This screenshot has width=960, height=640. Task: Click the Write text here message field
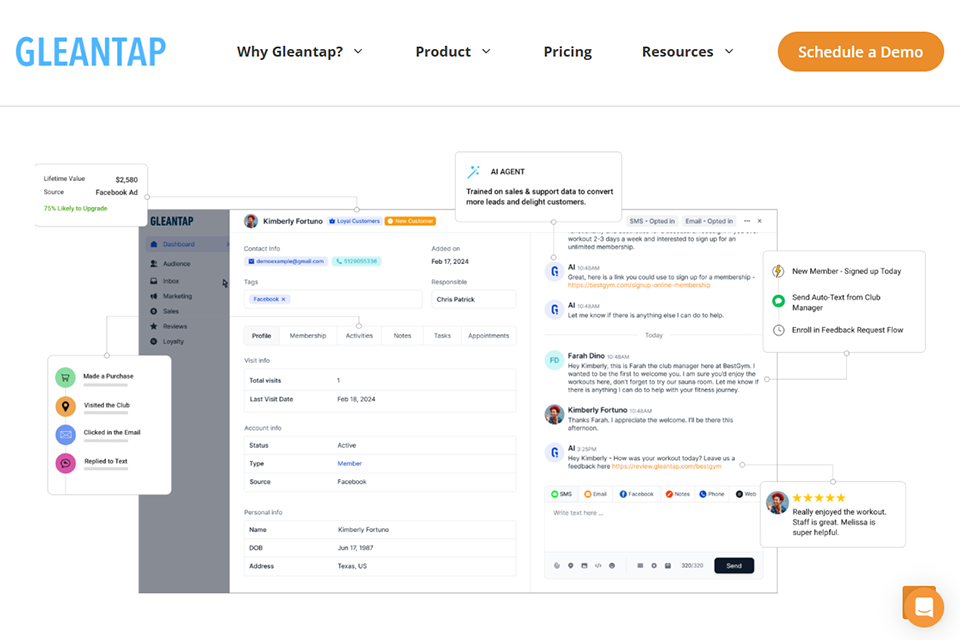pyautogui.click(x=652, y=527)
